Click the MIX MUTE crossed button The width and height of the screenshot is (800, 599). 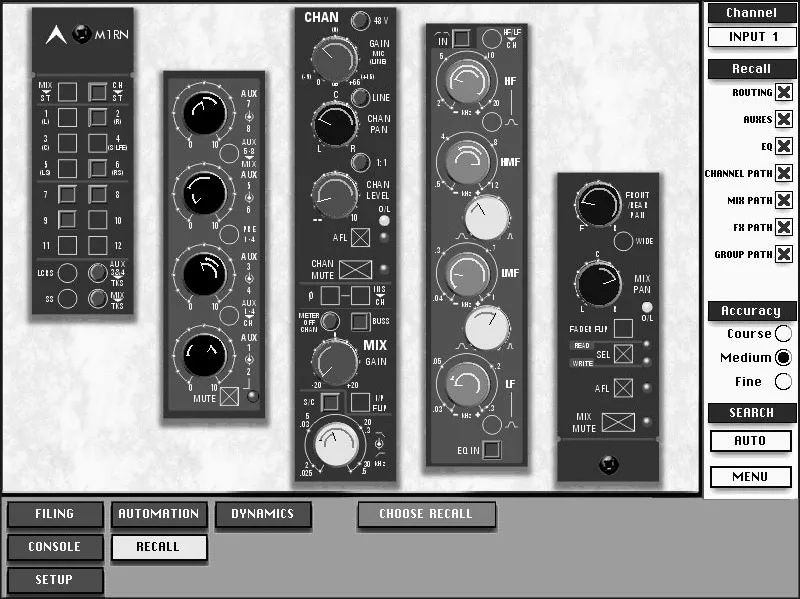point(618,422)
